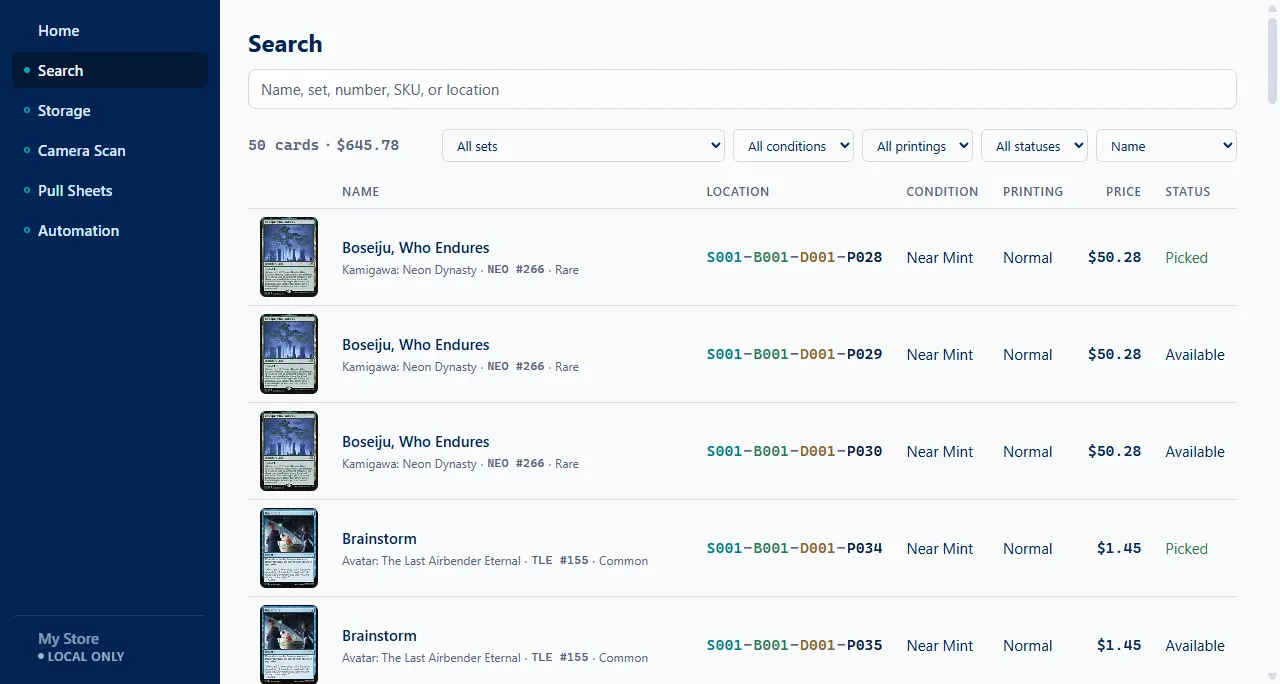Click Boseiju thumbnail in the P029 row
Viewport: 1280px width, 684px height.
coord(289,354)
